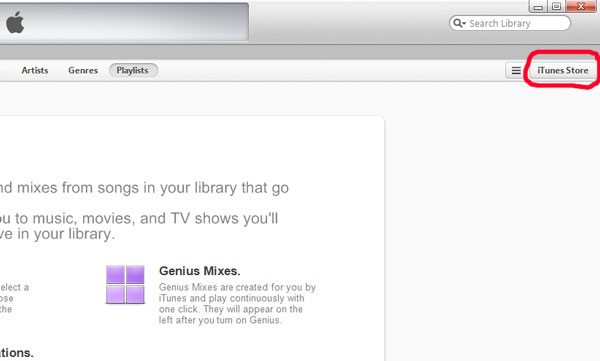Focus the Search Library field
This screenshot has width=600, height=361.
[510, 23]
